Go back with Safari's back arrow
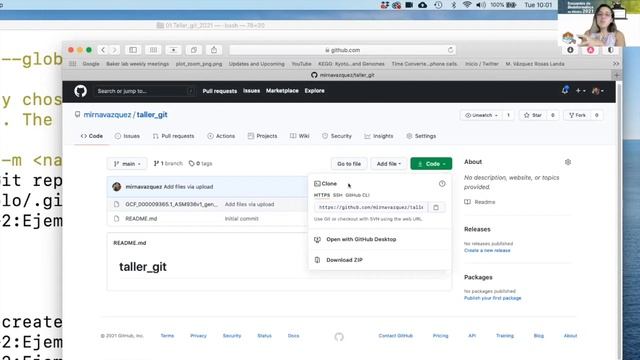The image size is (640, 360). (x=103, y=50)
